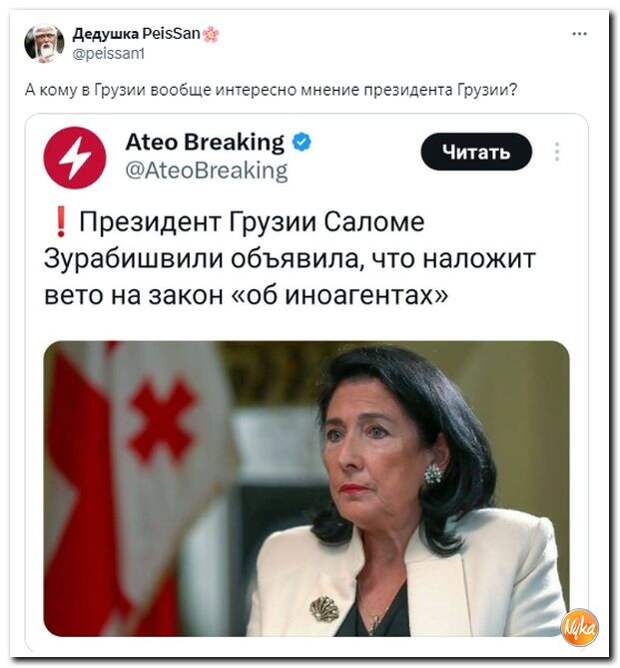
Task: Open the vertical dots menu of the quoted tweet
Action: [x=557, y=152]
